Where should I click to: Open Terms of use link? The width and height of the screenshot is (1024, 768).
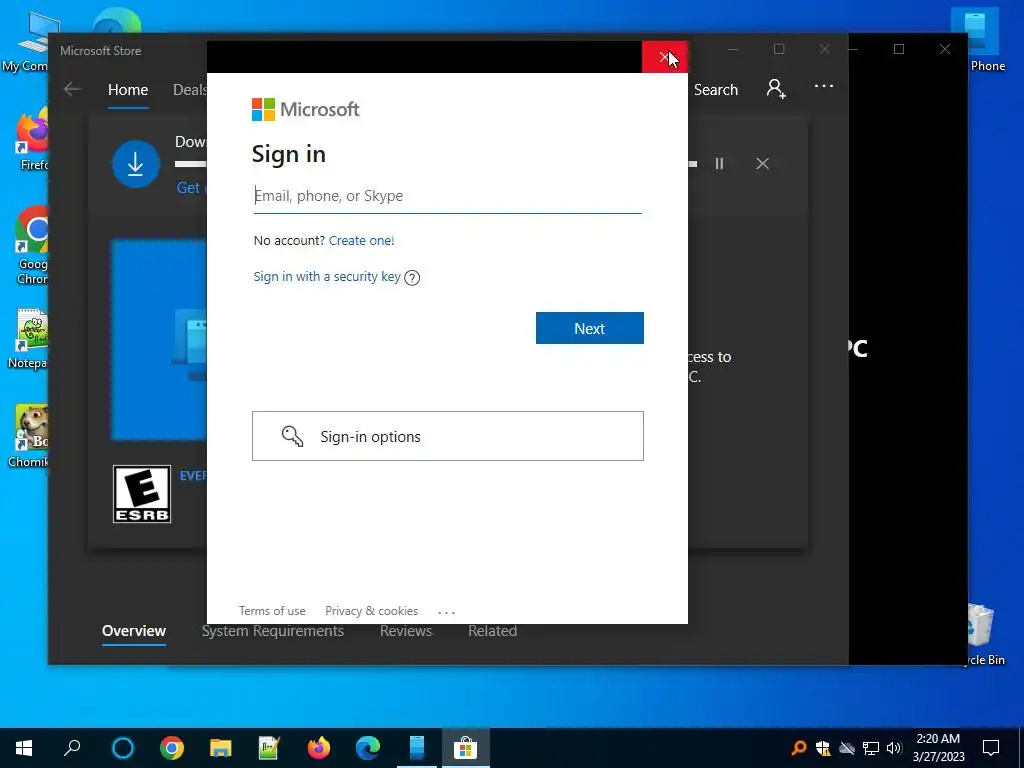click(x=272, y=611)
